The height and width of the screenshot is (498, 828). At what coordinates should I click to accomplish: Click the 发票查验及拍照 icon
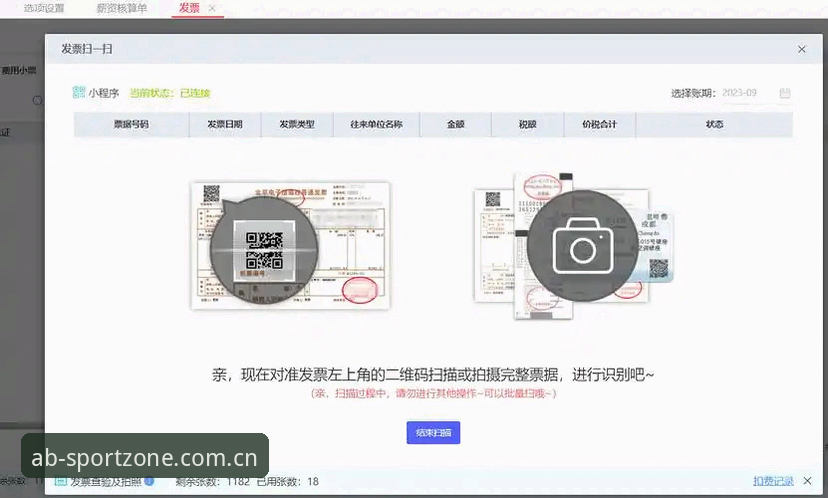coord(61,481)
